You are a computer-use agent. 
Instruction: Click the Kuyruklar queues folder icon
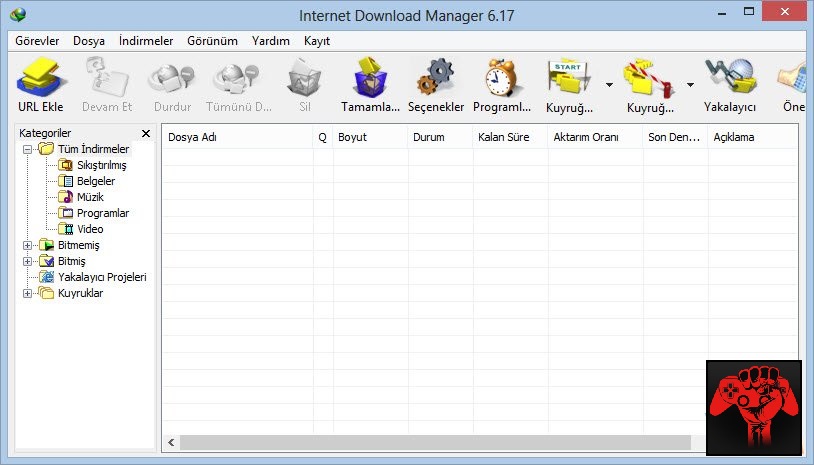point(46,293)
